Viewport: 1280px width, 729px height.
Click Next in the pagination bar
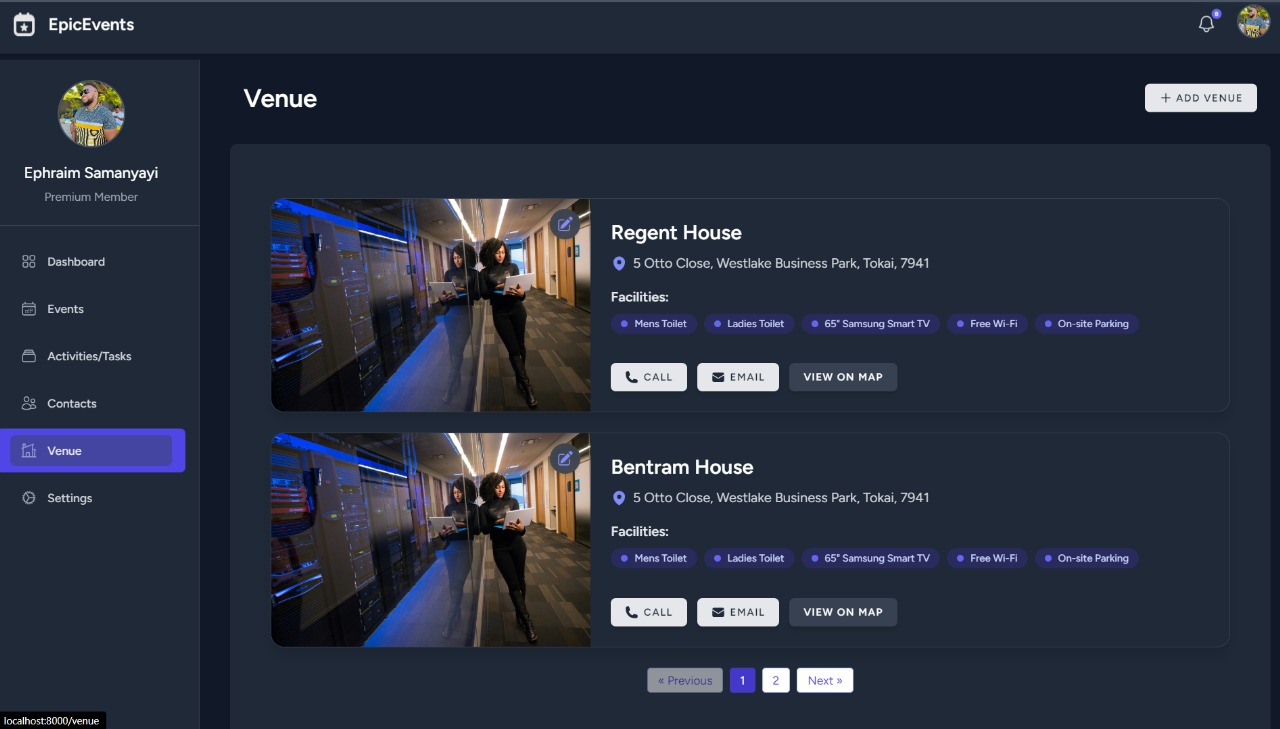(x=824, y=680)
